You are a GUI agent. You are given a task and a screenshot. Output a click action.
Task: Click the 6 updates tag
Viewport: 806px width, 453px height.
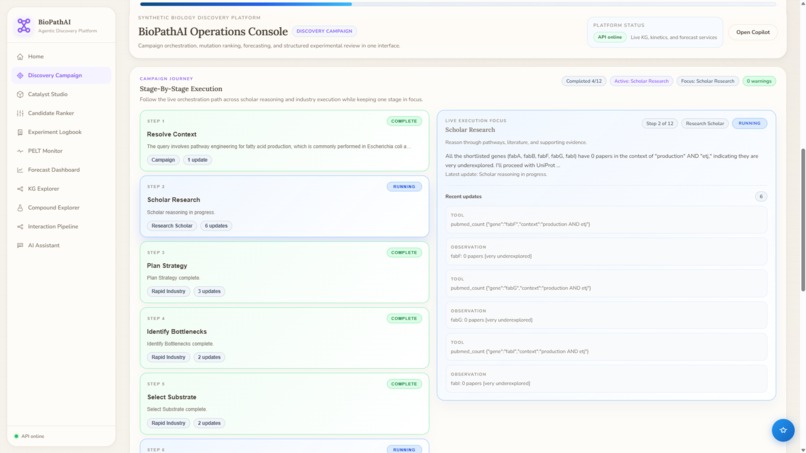216,226
